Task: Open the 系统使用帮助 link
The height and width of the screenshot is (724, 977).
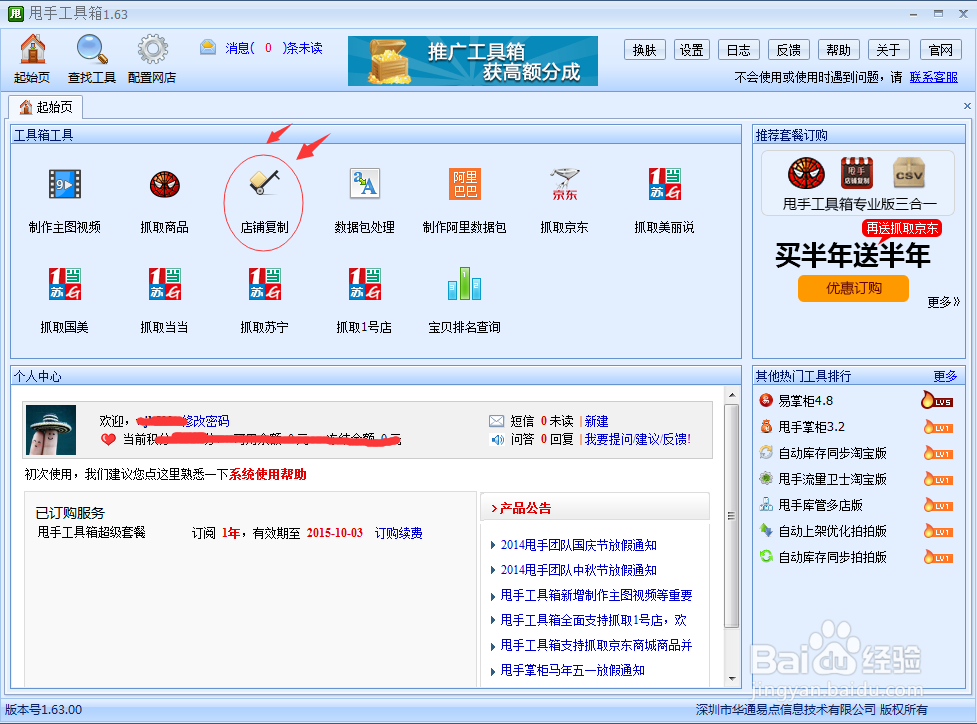Action: tap(268, 475)
